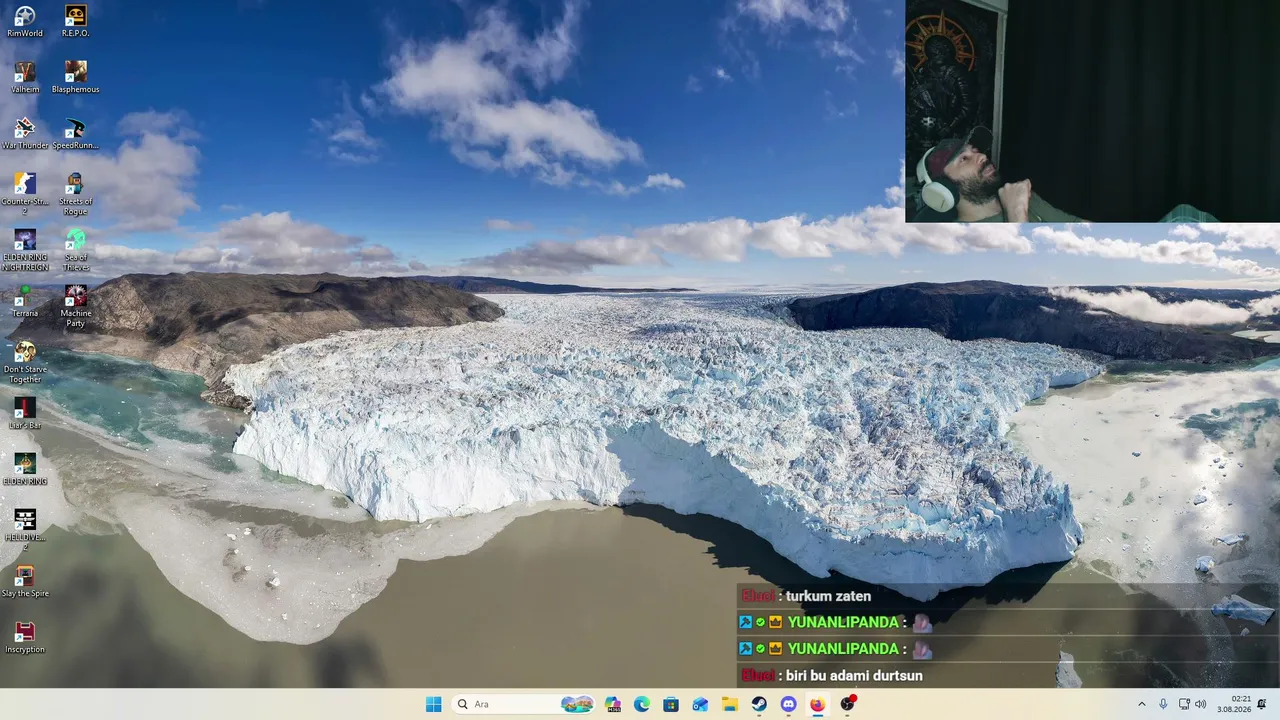This screenshot has height=720, width=1280.
Task: Select the Blasphemous desktop icon
Action: [75, 77]
